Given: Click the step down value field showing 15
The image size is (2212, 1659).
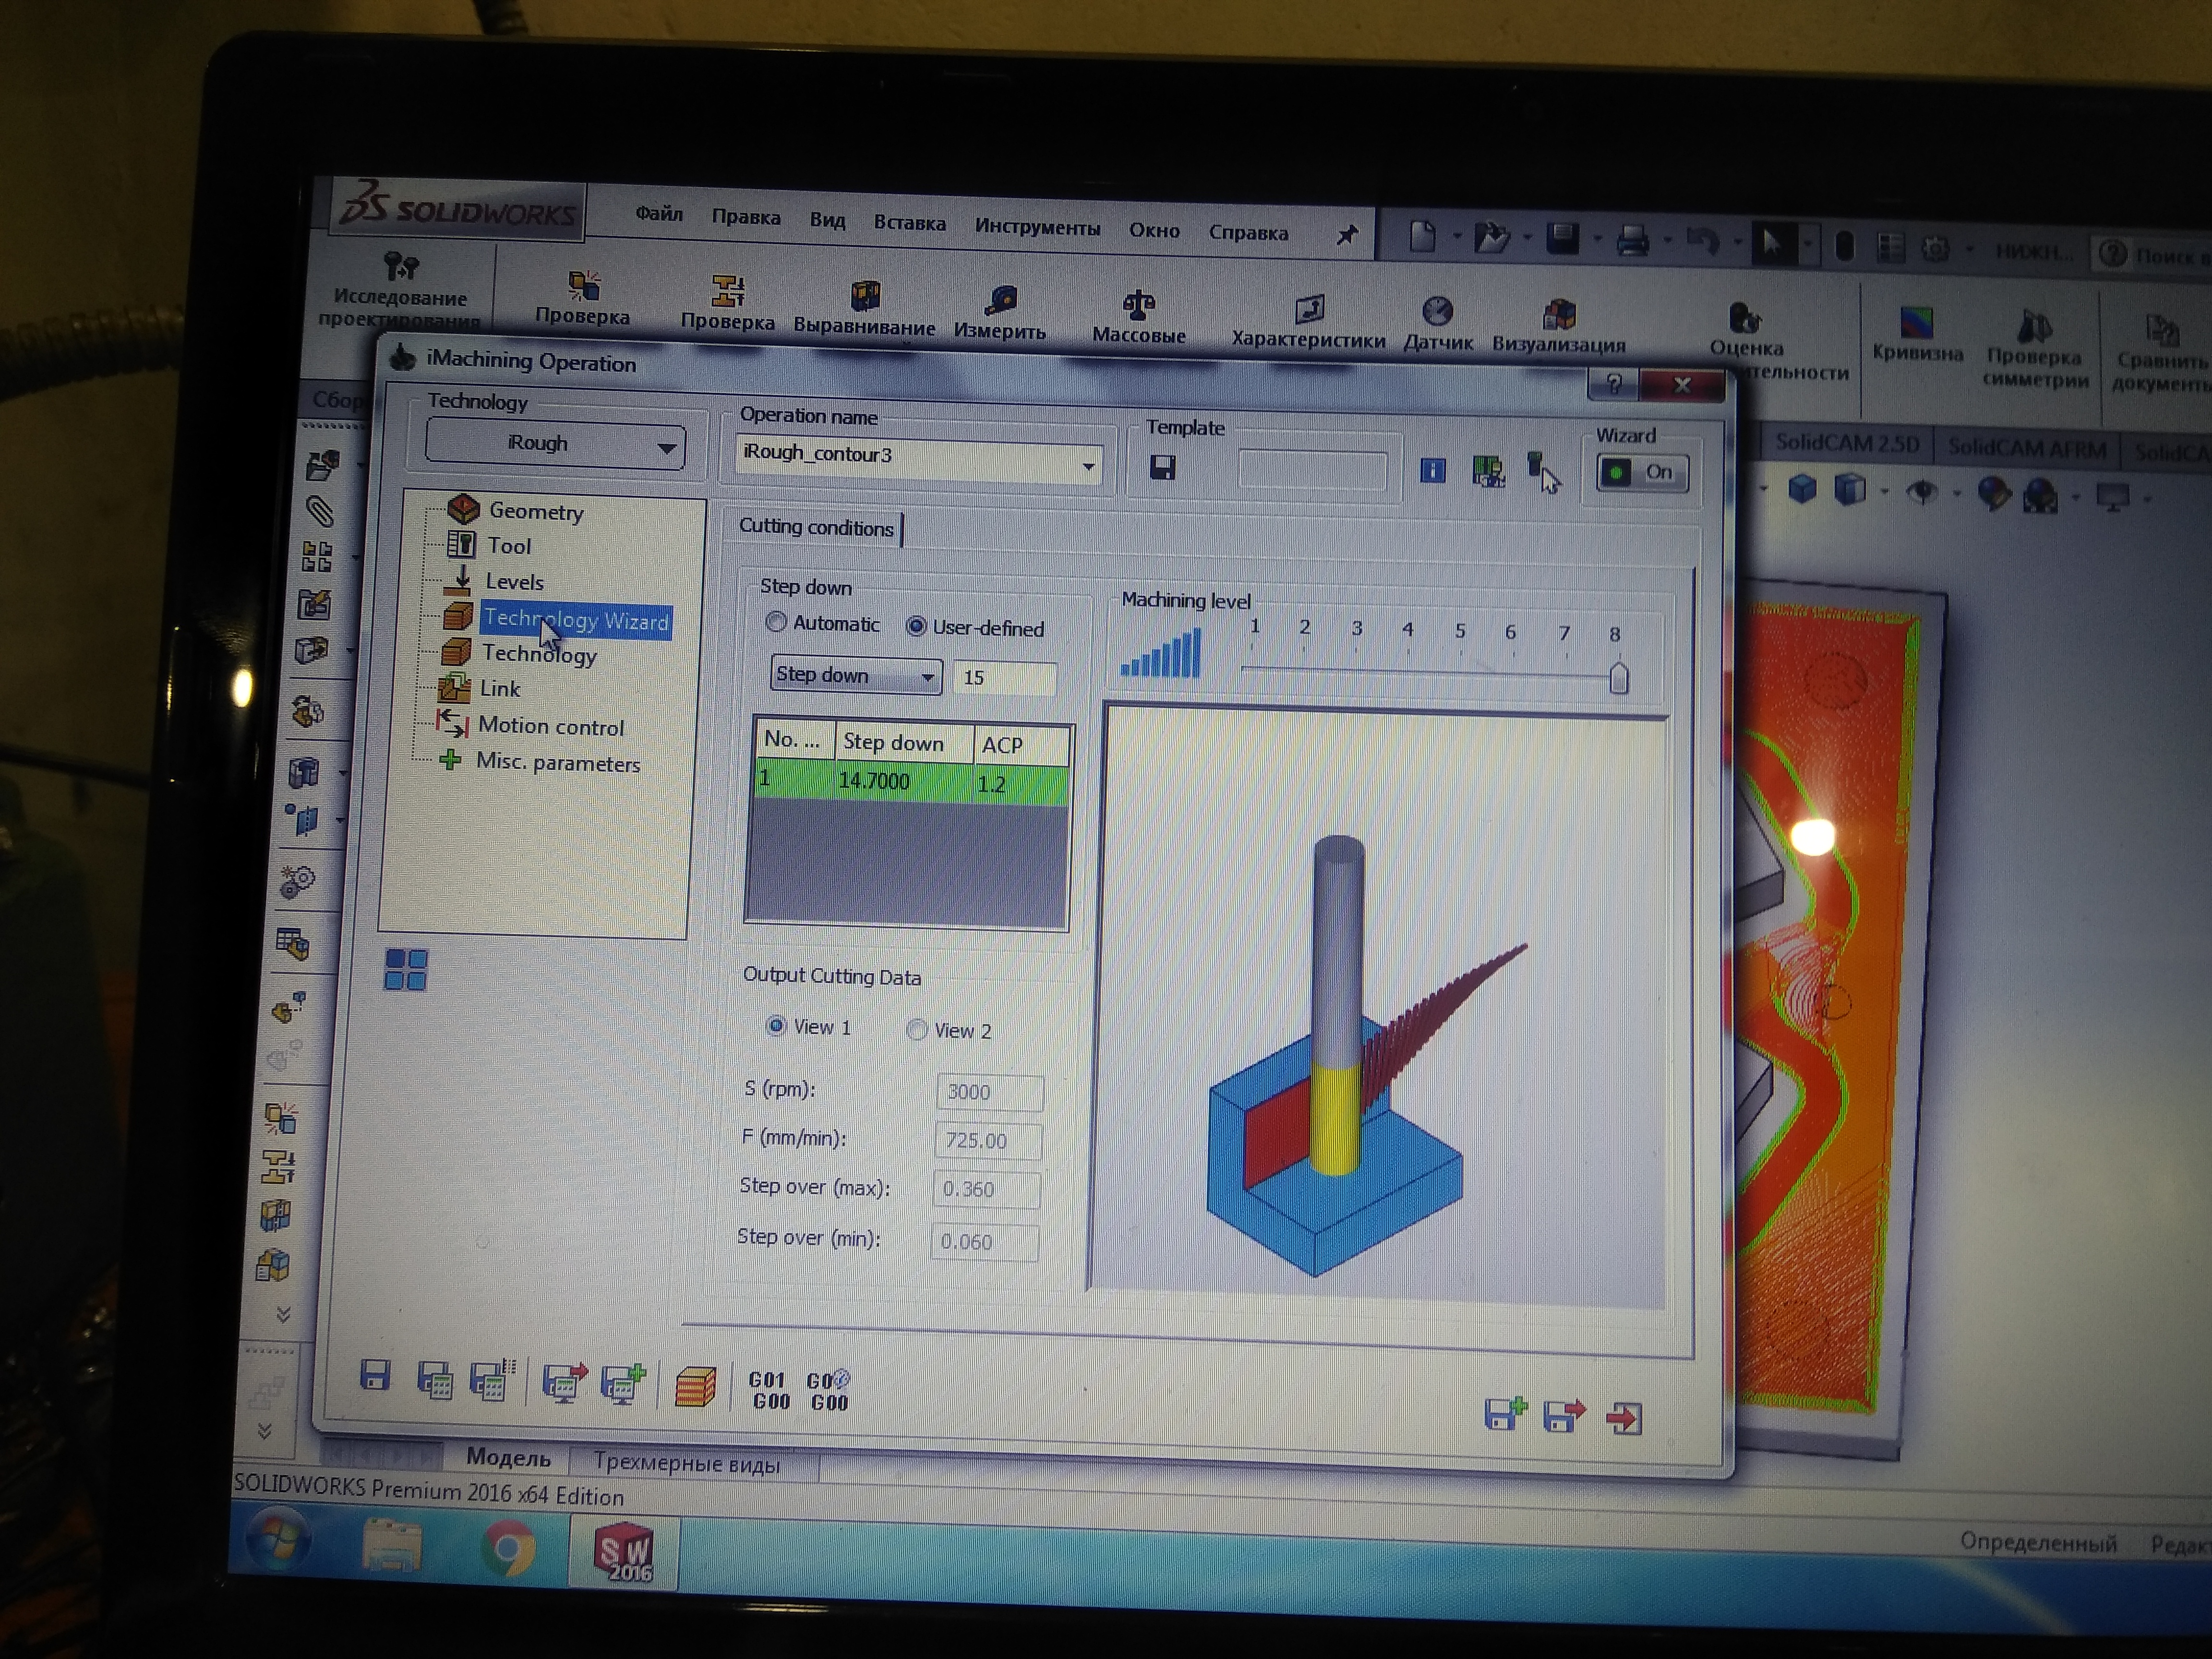Looking at the screenshot, I should point(1004,678).
